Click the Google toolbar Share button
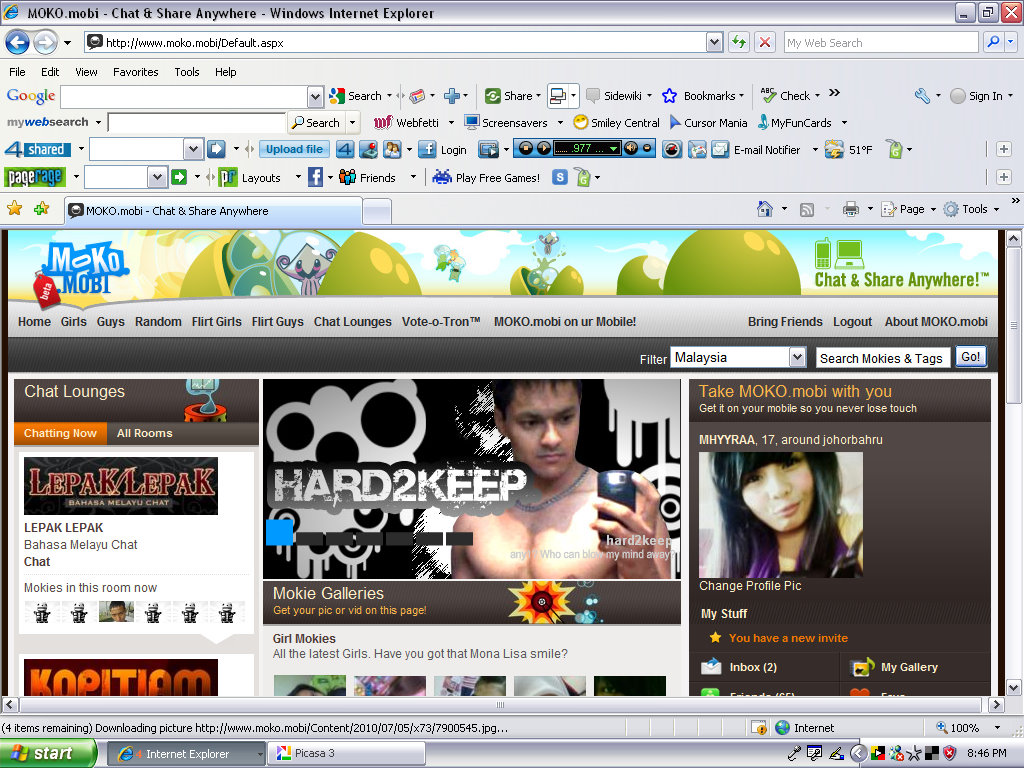The width and height of the screenshot is (1024, 768). [x=513, y=96]
